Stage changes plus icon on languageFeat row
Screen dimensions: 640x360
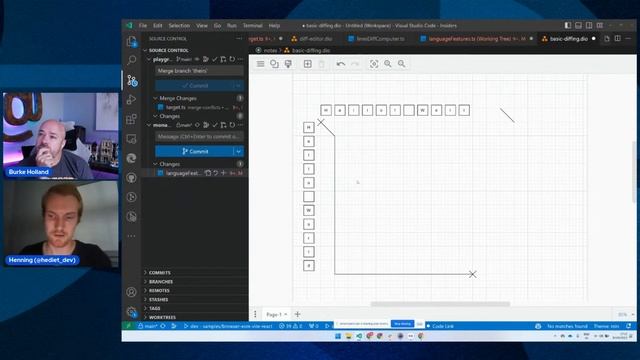point(223,173)
